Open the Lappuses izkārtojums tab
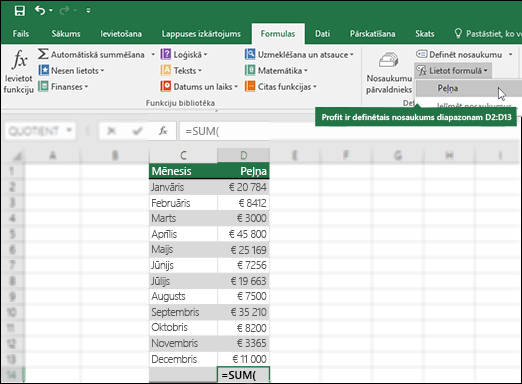The image size is (522, 384). pyautogui.click(x=201, y=34)
